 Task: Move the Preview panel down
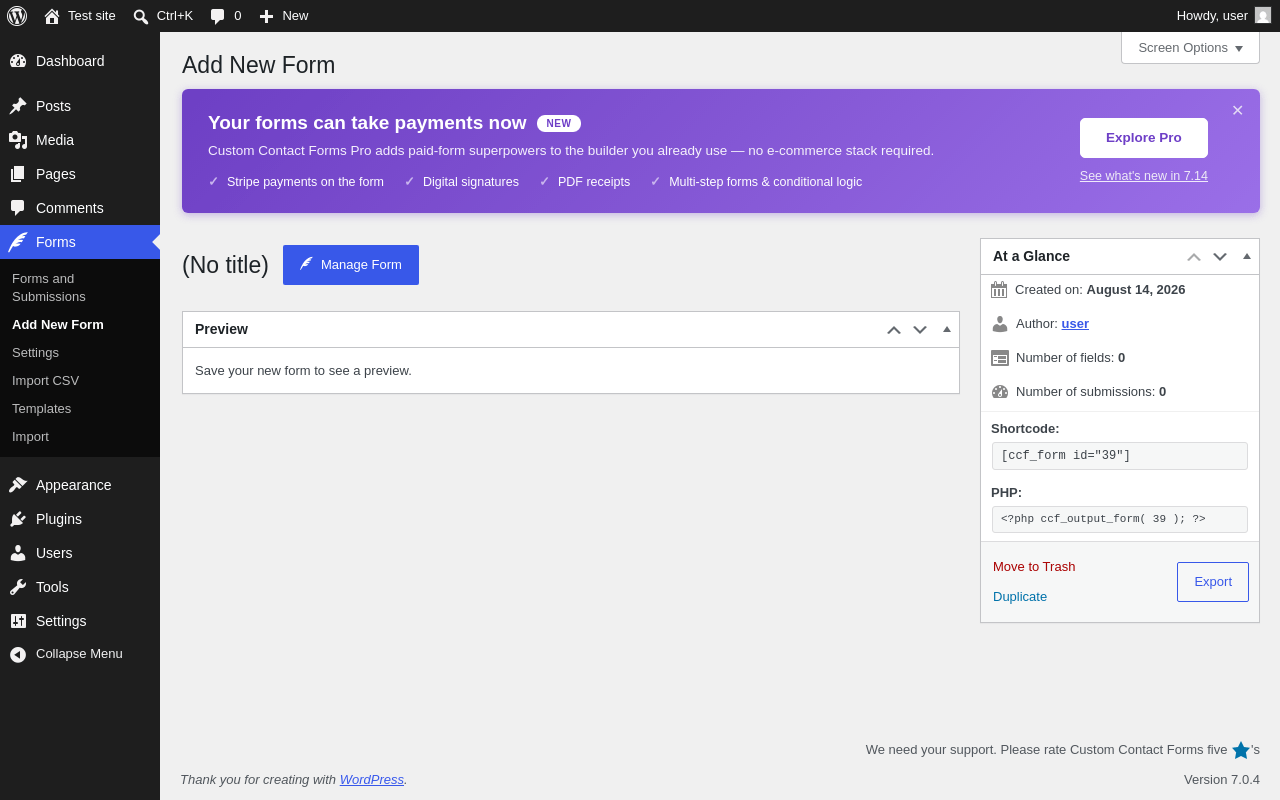[920, 329]
